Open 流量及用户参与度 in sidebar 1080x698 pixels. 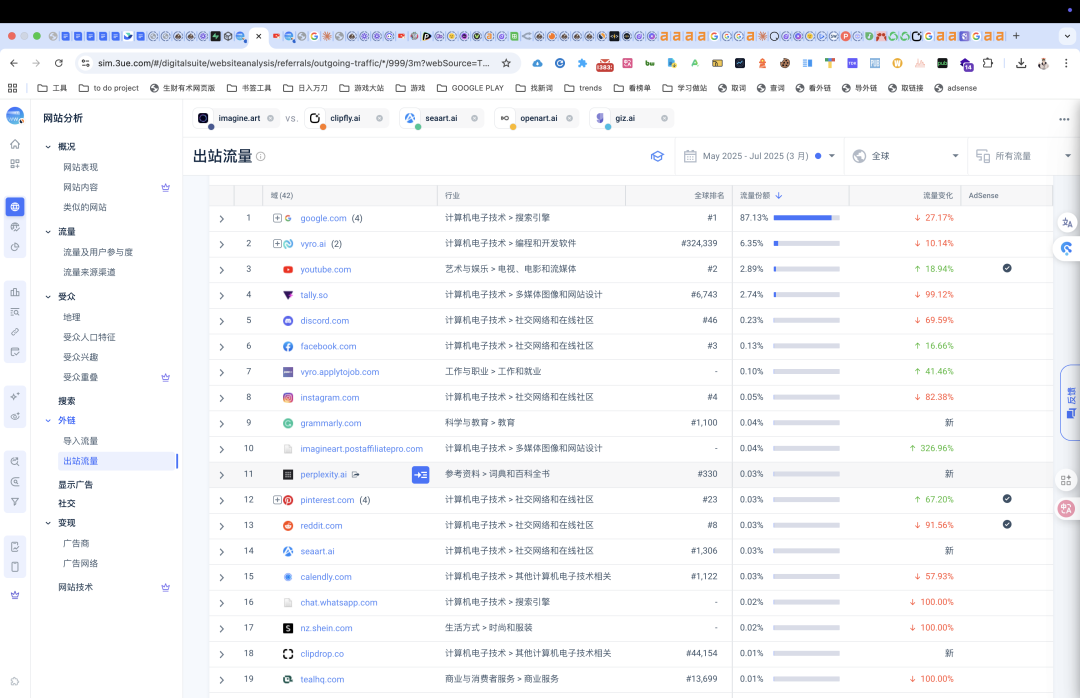(x=98, y=252)
